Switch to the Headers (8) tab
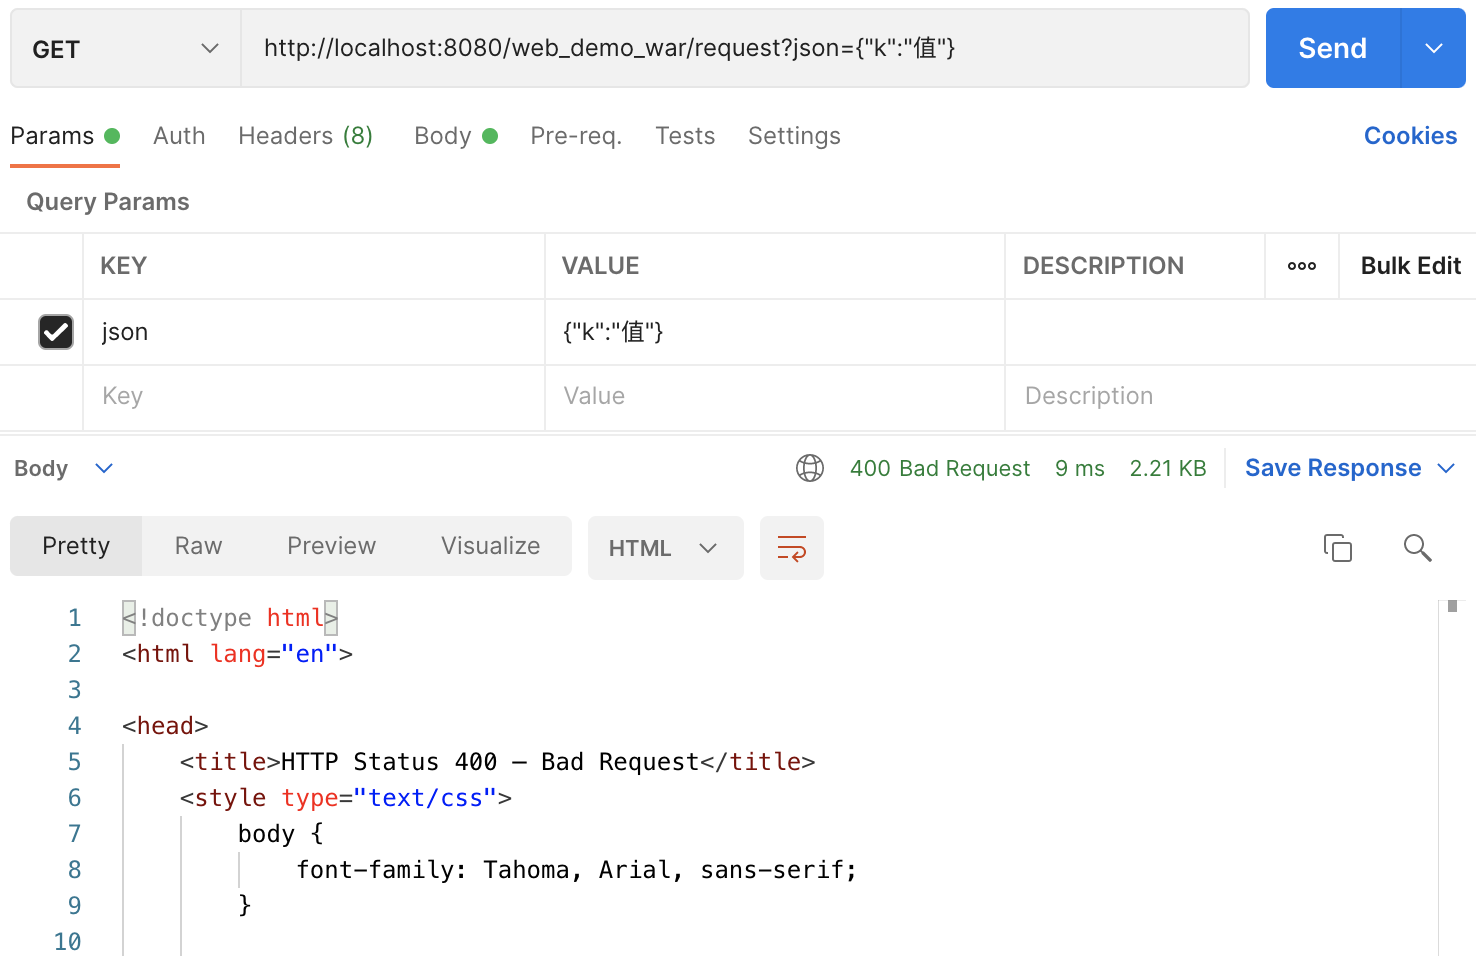This screenshot has height=956, width=1476. [305, 136]
